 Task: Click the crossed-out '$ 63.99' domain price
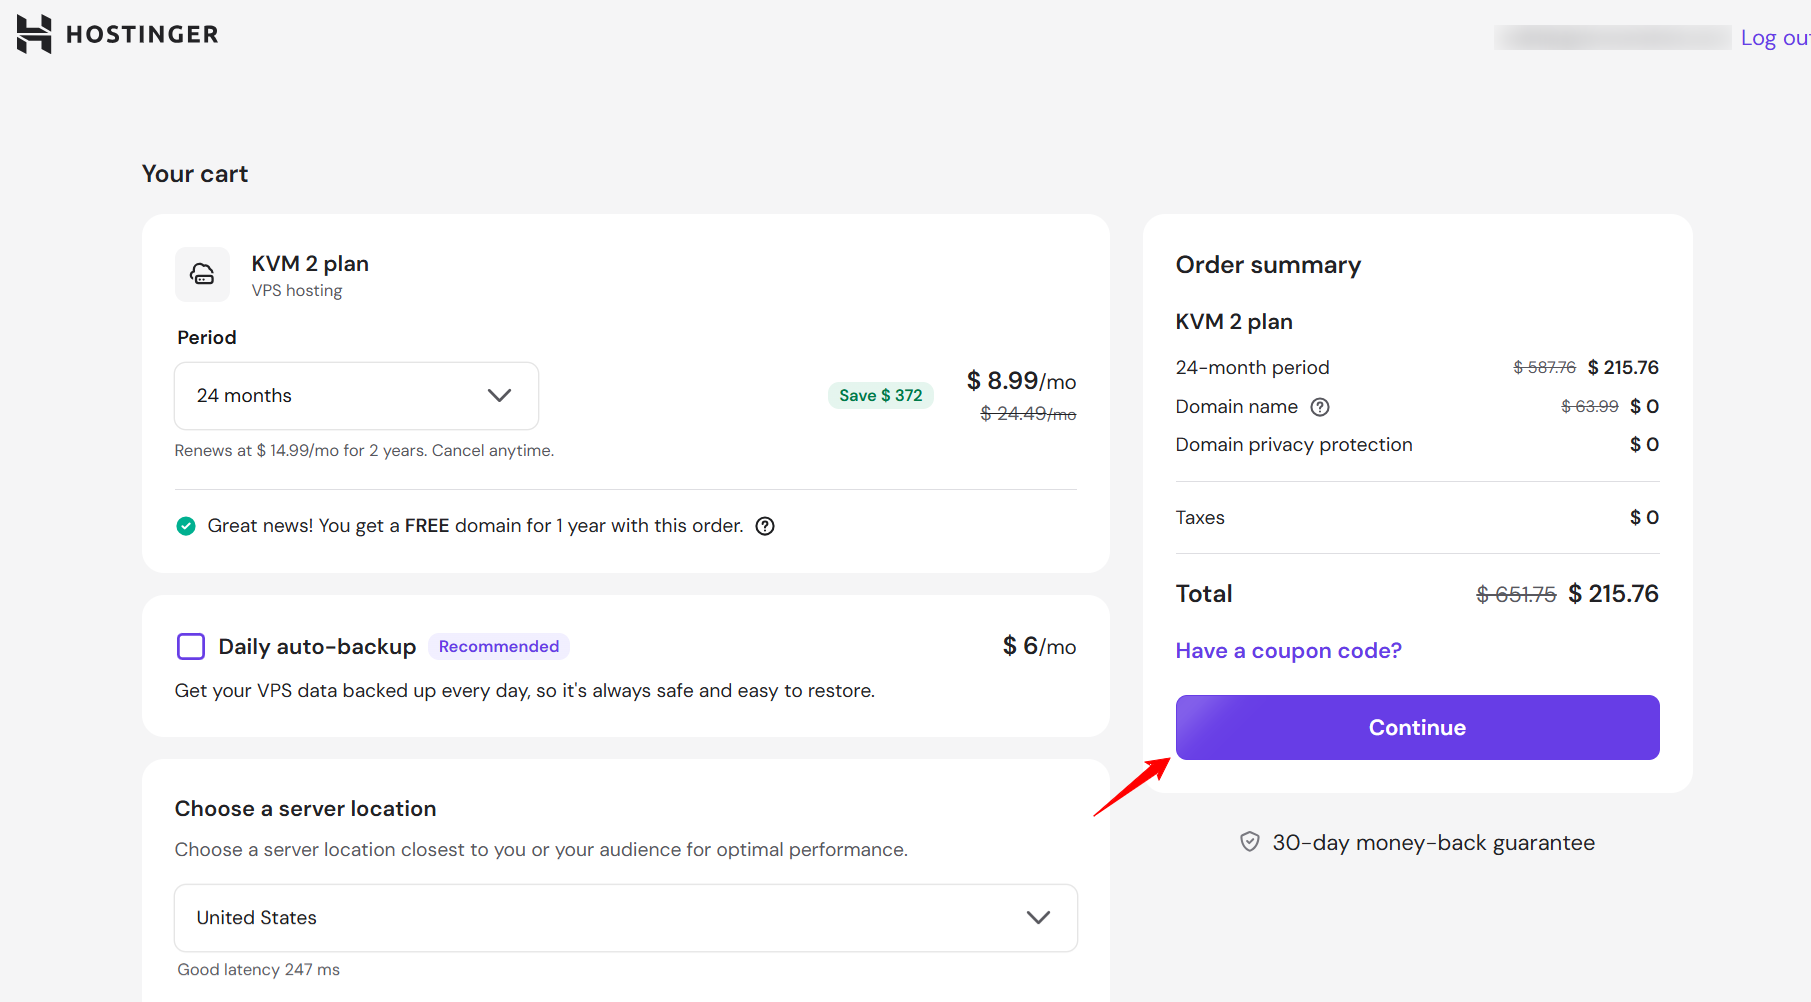pos(1590,406)
